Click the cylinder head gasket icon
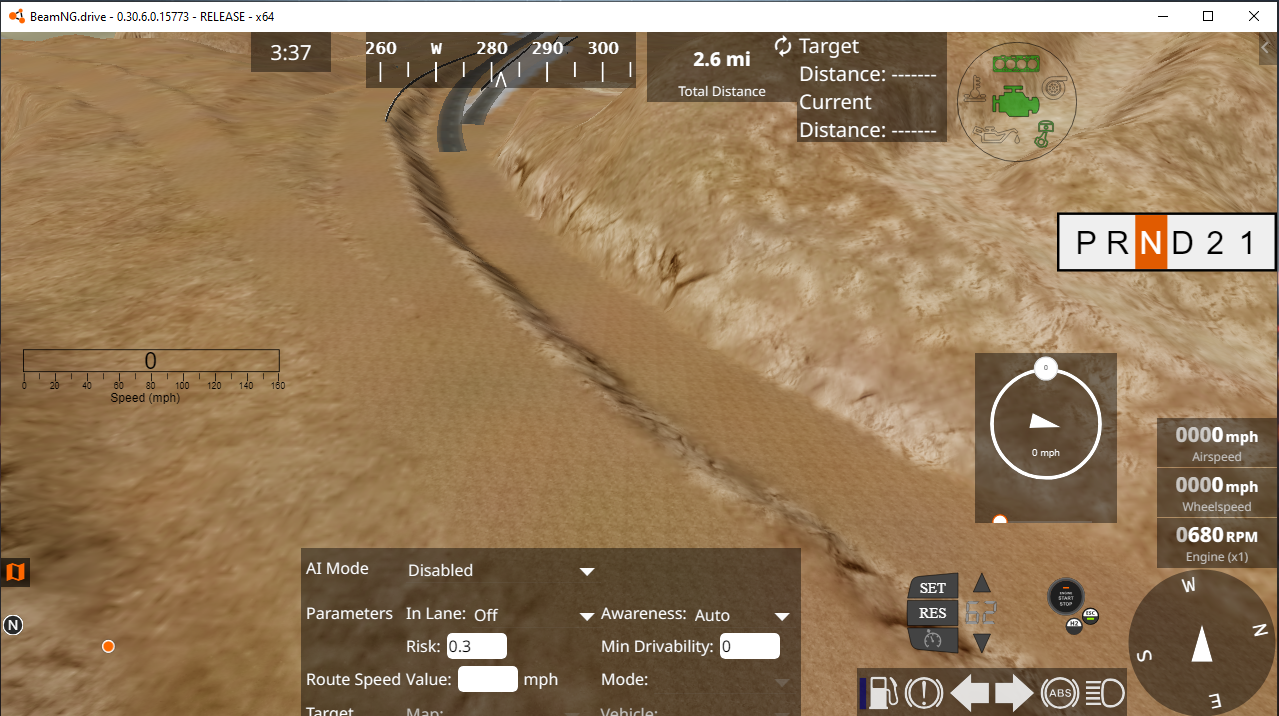 pyautogui.click(x=1016, y=64)
